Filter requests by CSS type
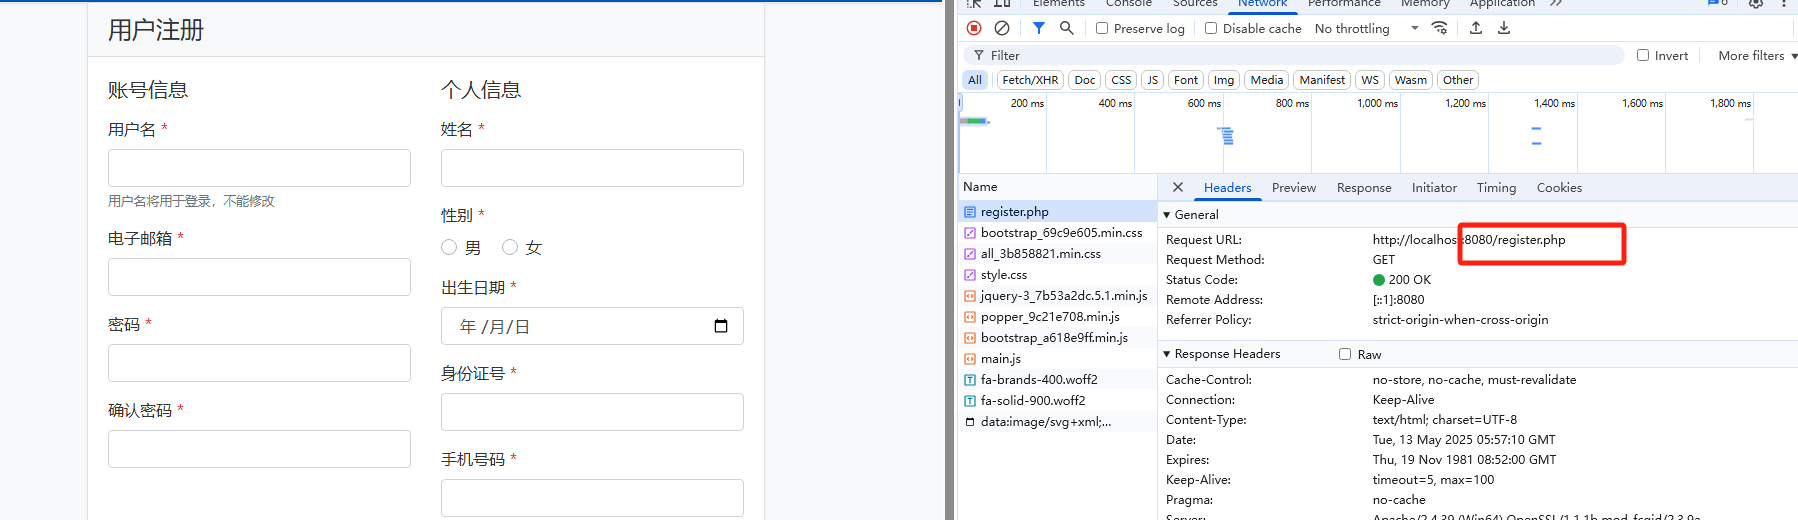The image size is (1798, 520). point(1121,80)
